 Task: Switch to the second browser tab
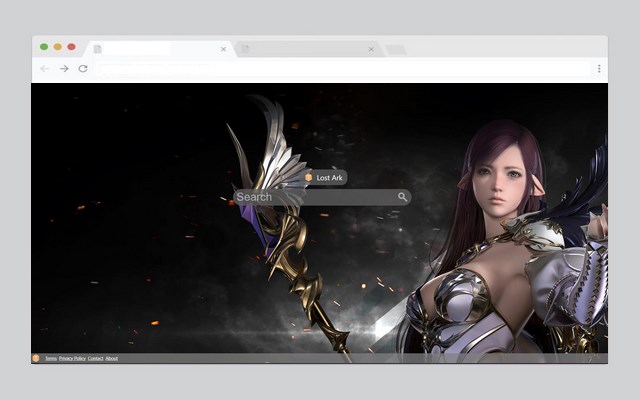coord(310,49)
